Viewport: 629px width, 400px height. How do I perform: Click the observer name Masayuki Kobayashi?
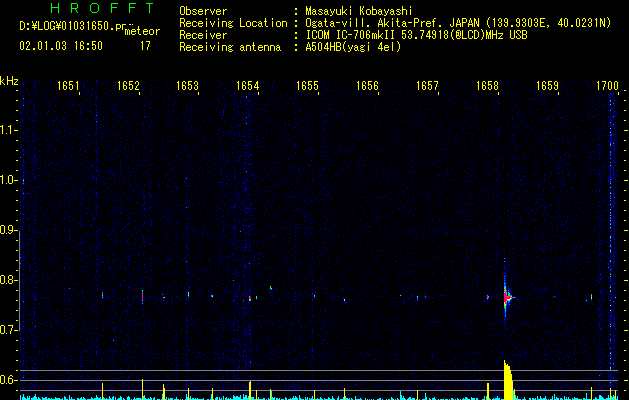(359, 11)
